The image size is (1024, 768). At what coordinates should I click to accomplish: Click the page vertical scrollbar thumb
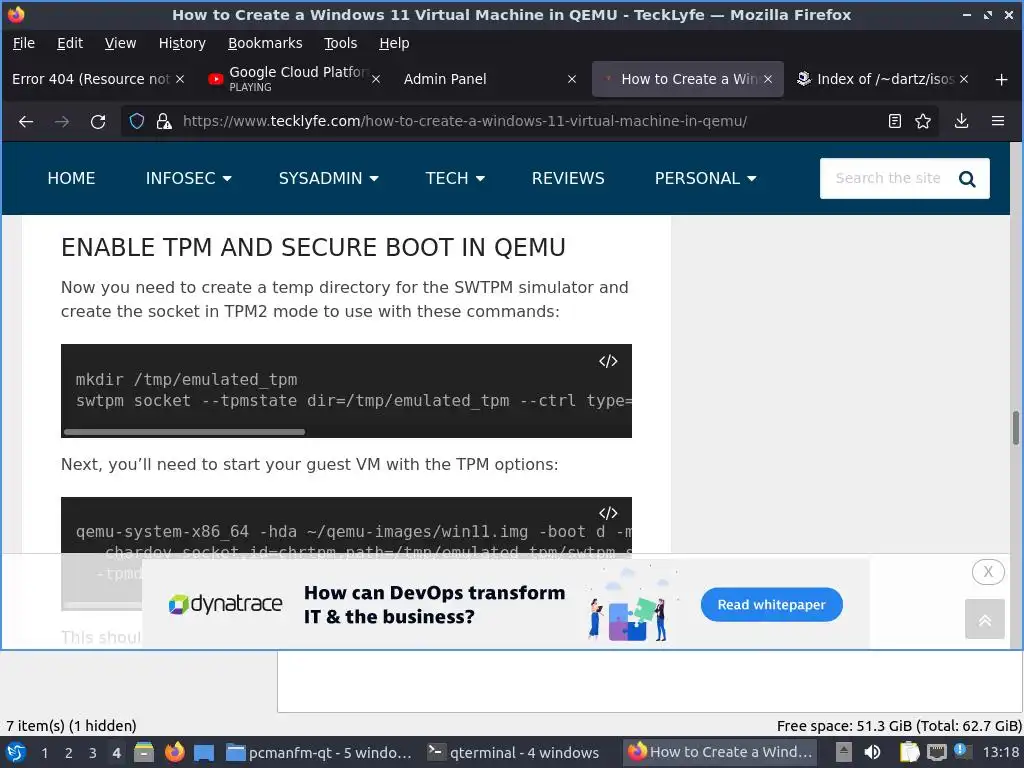tap(1016, 428)
